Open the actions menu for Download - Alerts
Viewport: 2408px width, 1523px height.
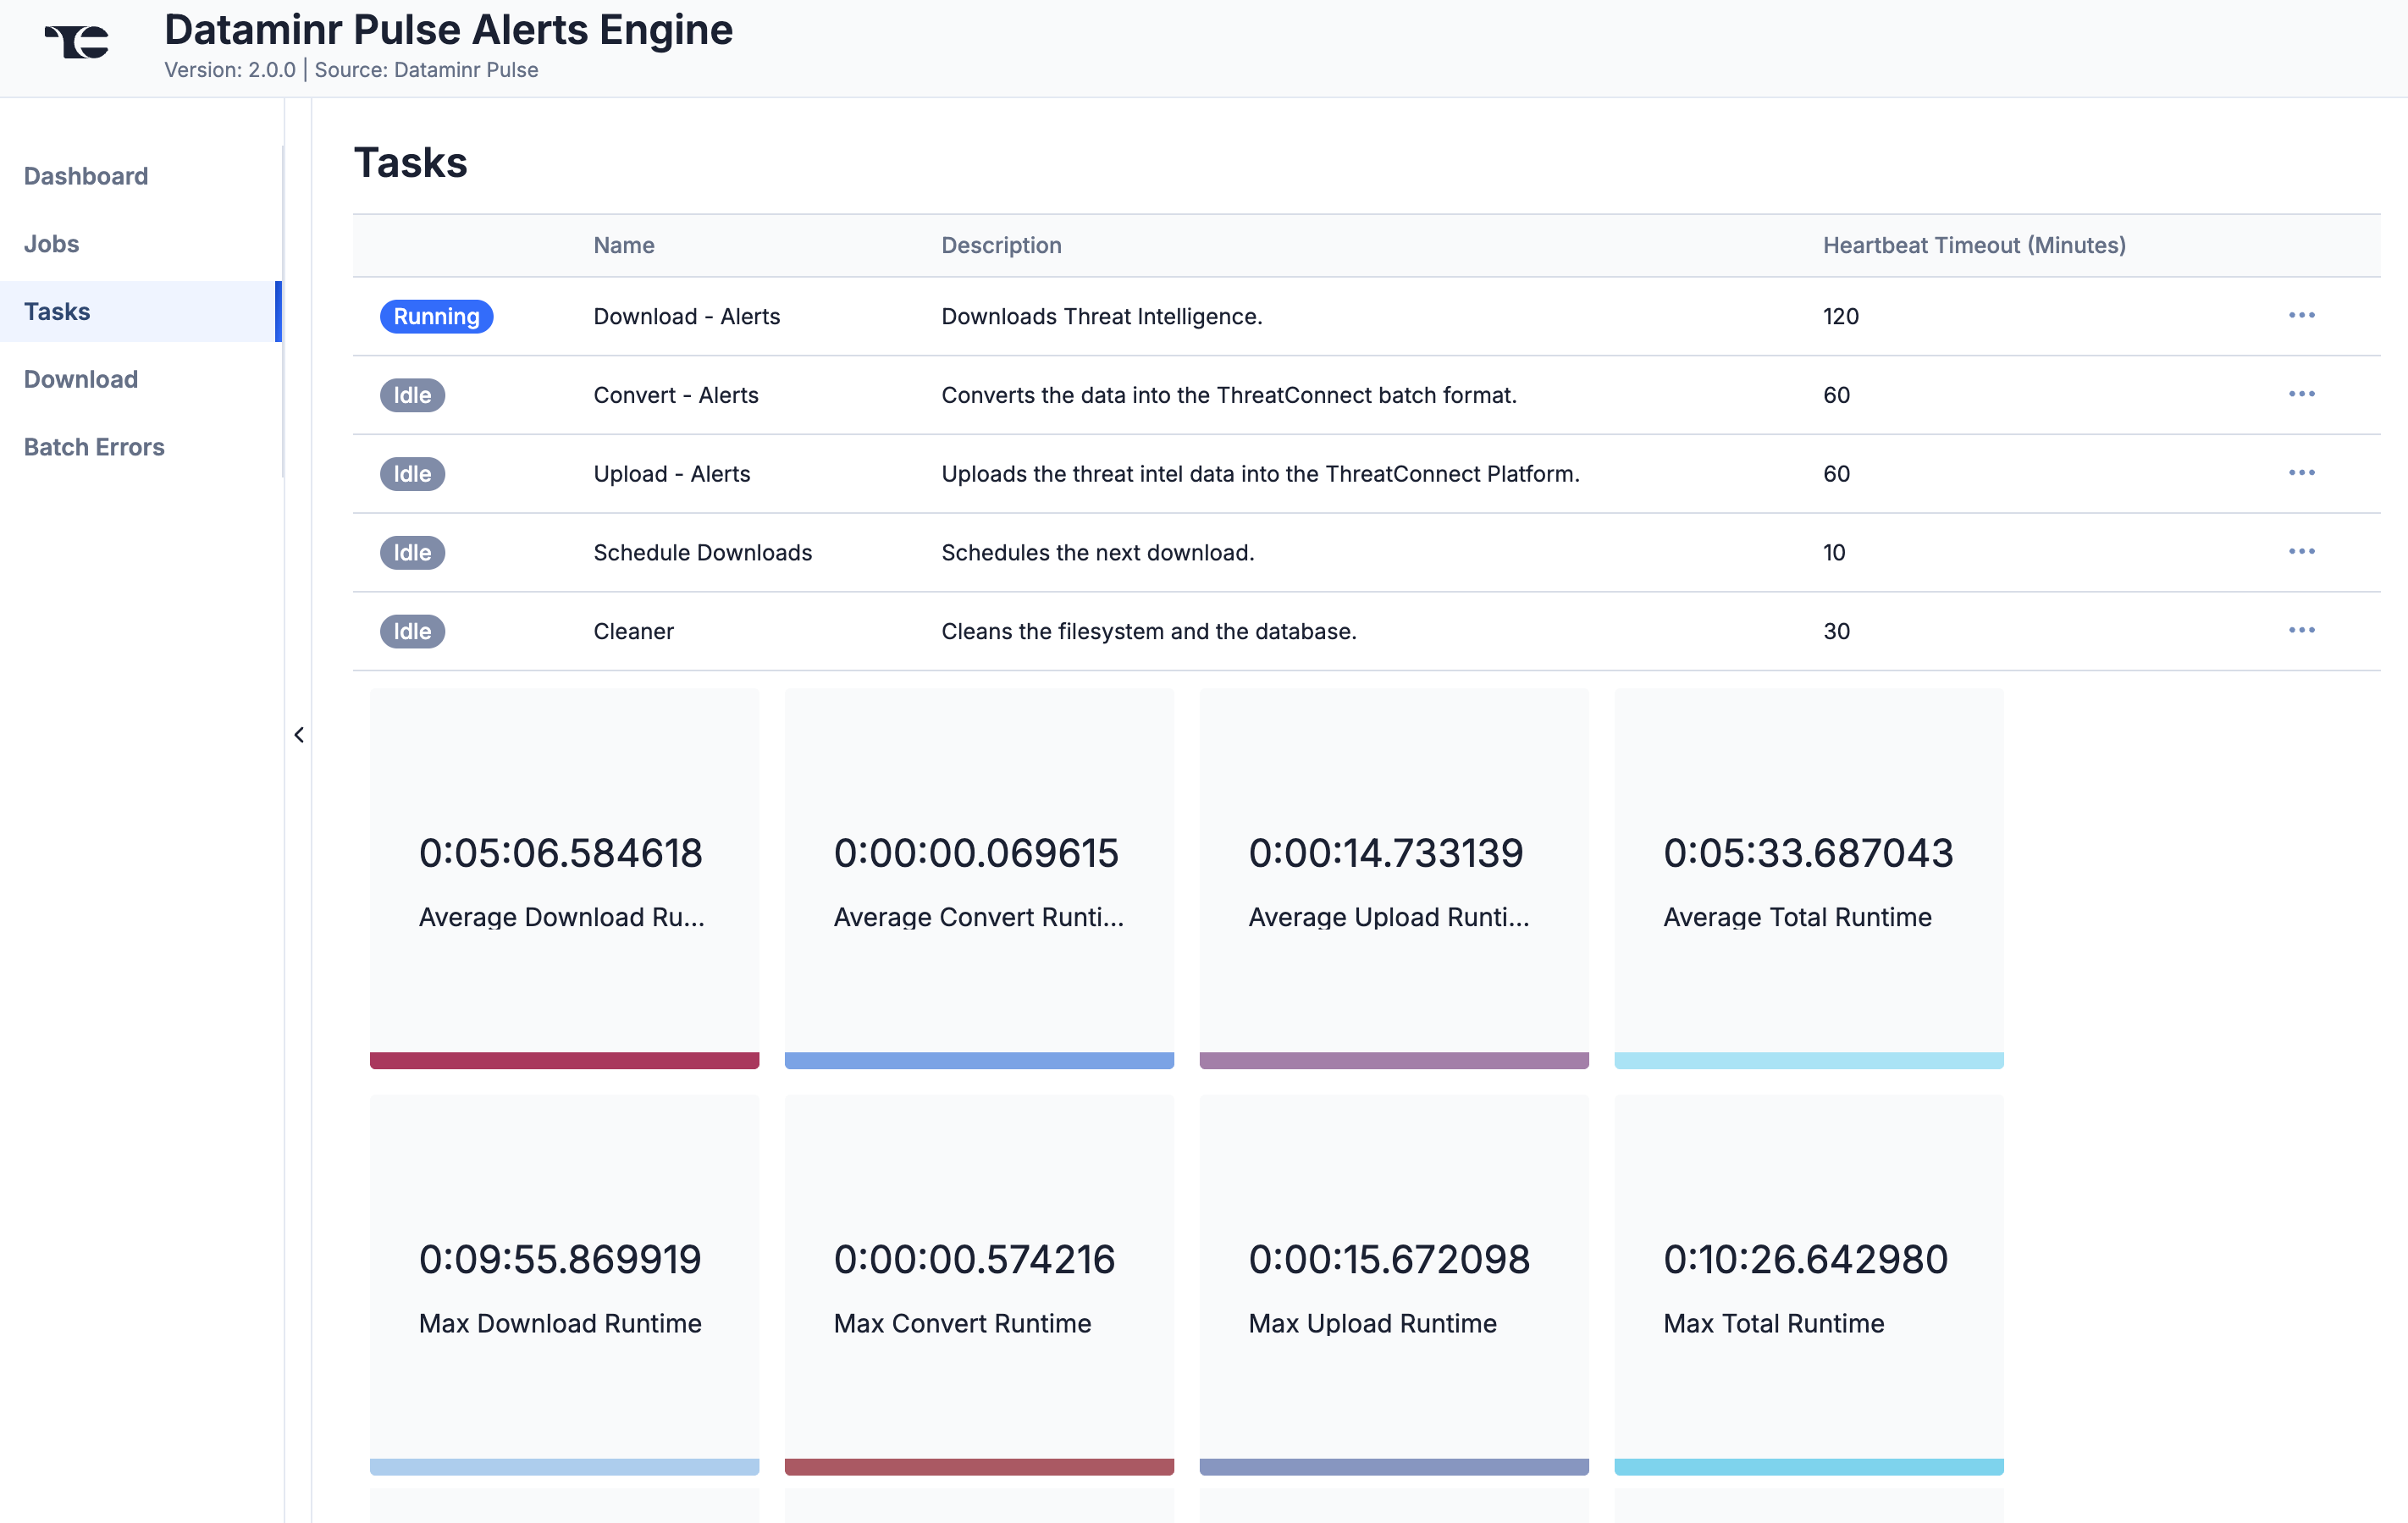click(x=2303, y=315)
